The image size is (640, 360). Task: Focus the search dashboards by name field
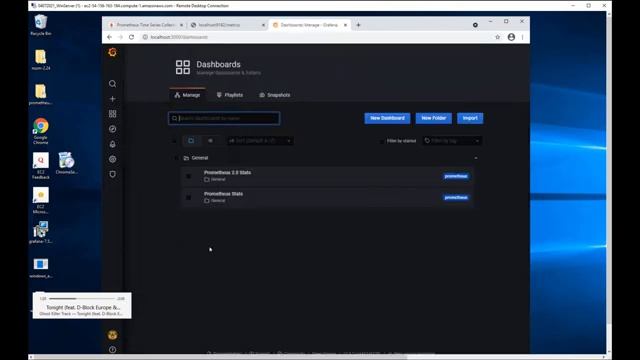point(224,118)
